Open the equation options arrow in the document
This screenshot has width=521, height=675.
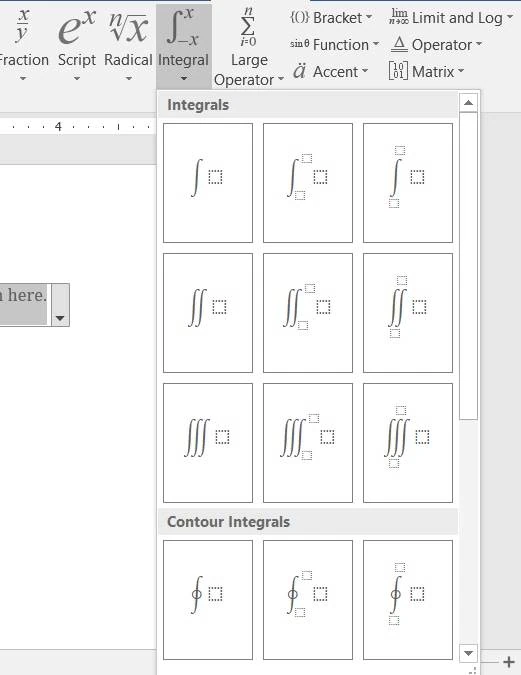pyautogui.click(x=60, y=305)
